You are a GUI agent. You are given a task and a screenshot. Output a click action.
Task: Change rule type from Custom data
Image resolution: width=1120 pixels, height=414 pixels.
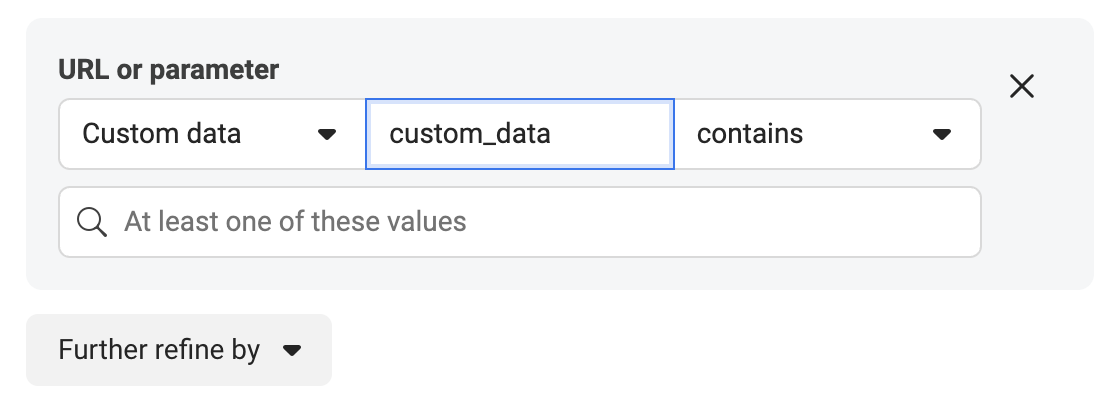tap(212, 134)
